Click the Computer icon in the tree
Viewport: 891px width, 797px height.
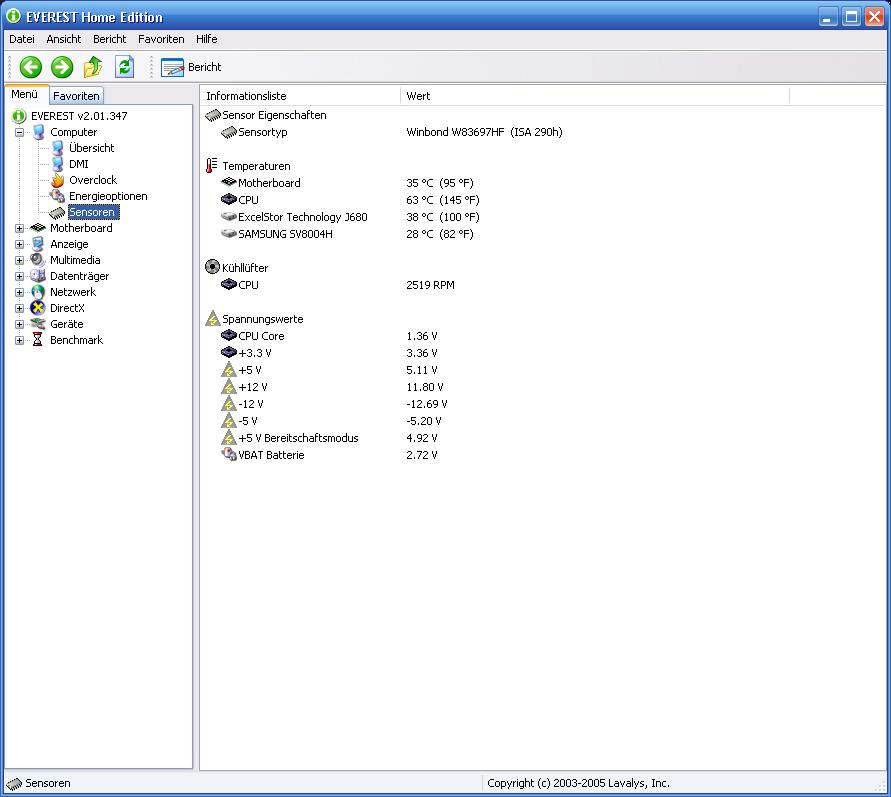tap(39, 132)
